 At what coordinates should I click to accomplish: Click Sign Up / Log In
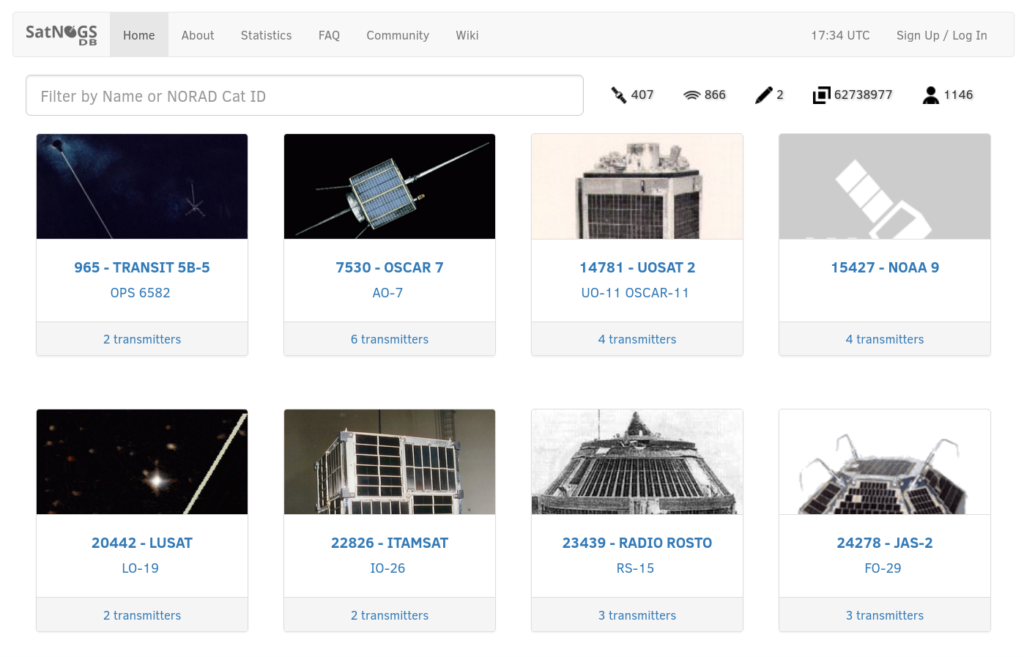point(941,35)
